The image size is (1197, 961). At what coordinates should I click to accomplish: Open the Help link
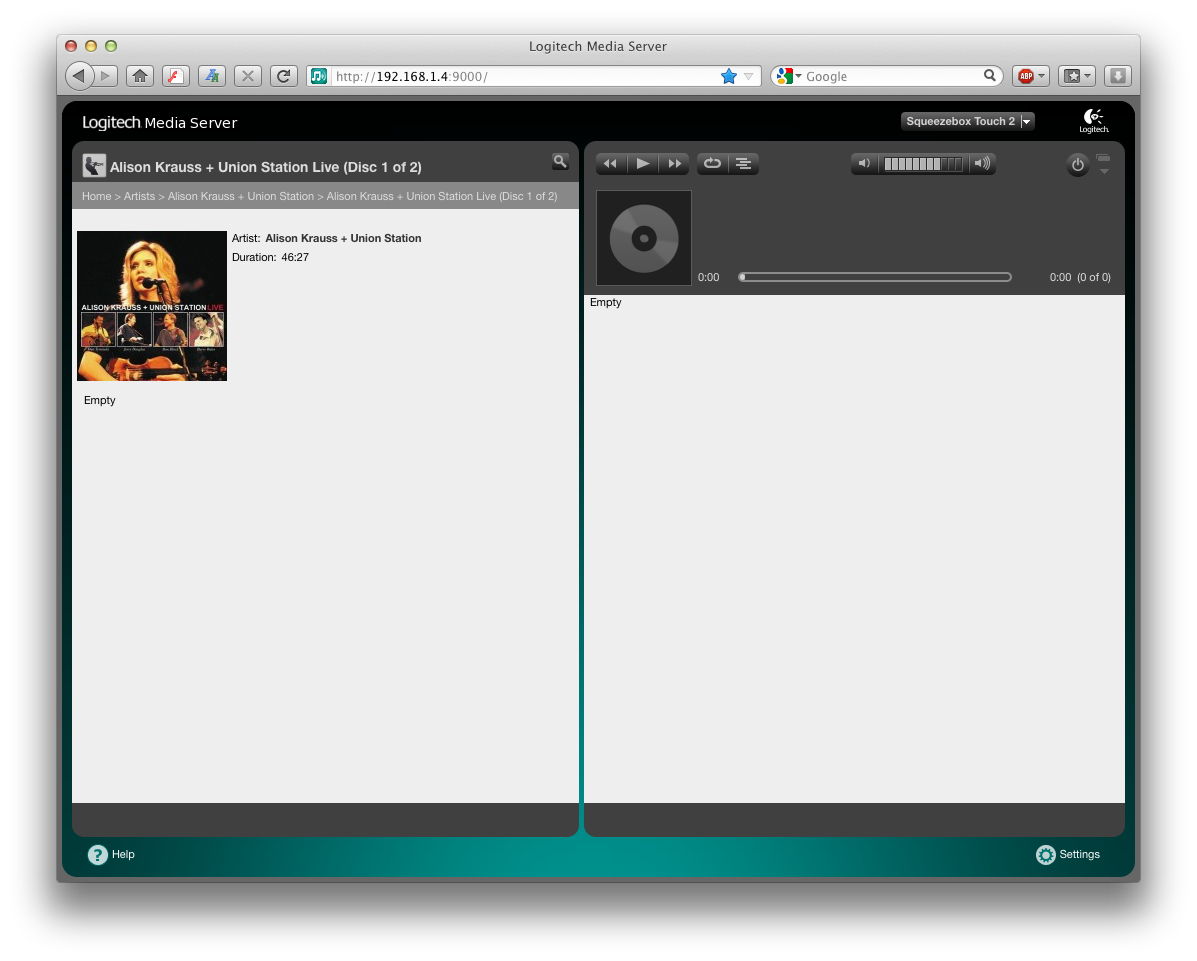111,855
